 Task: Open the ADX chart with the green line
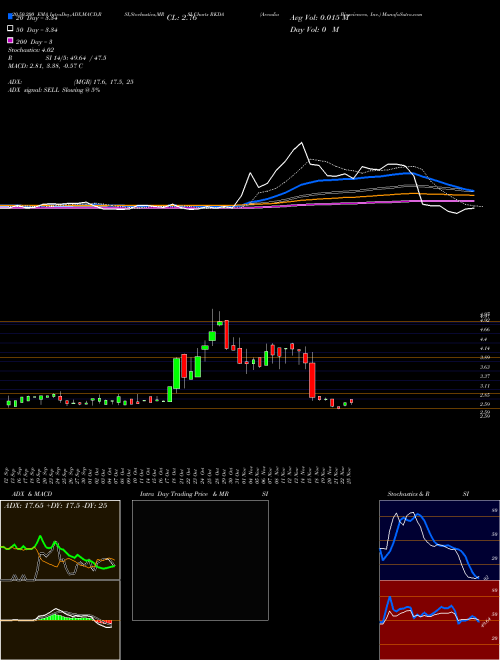[60, 540]
